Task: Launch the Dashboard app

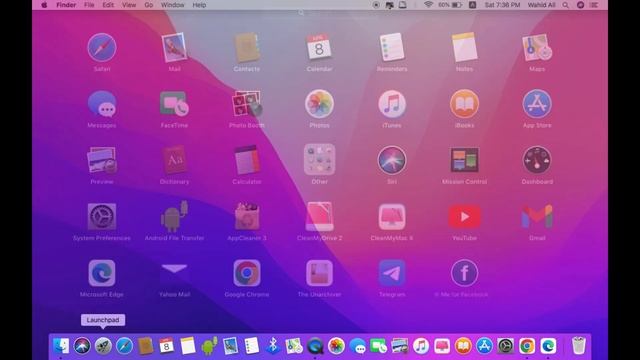Action: [x=537, y=160]
